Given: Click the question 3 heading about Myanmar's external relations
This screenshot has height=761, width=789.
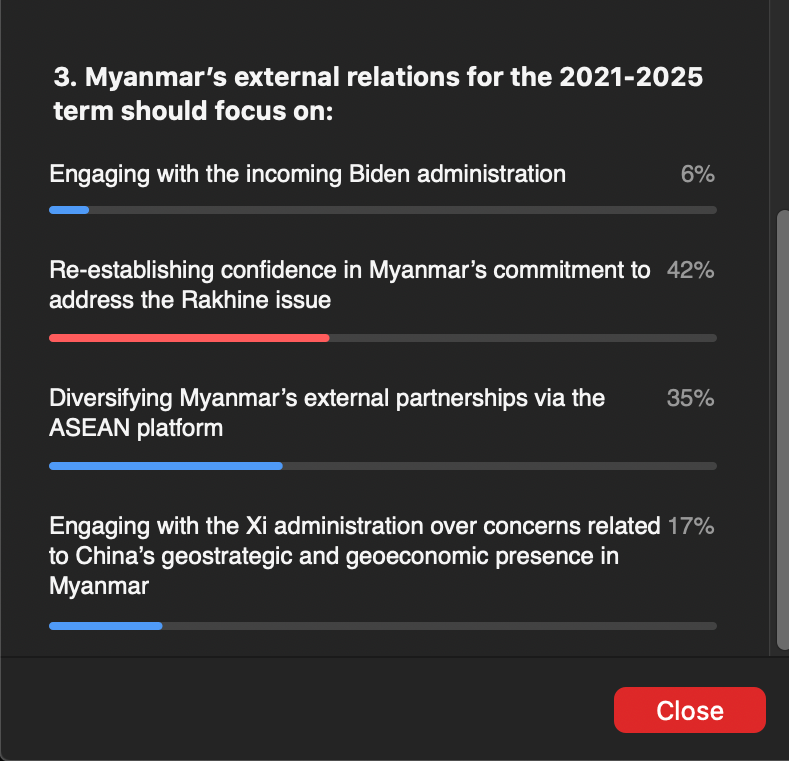Looking at the screenshot, I should point(378,94).
